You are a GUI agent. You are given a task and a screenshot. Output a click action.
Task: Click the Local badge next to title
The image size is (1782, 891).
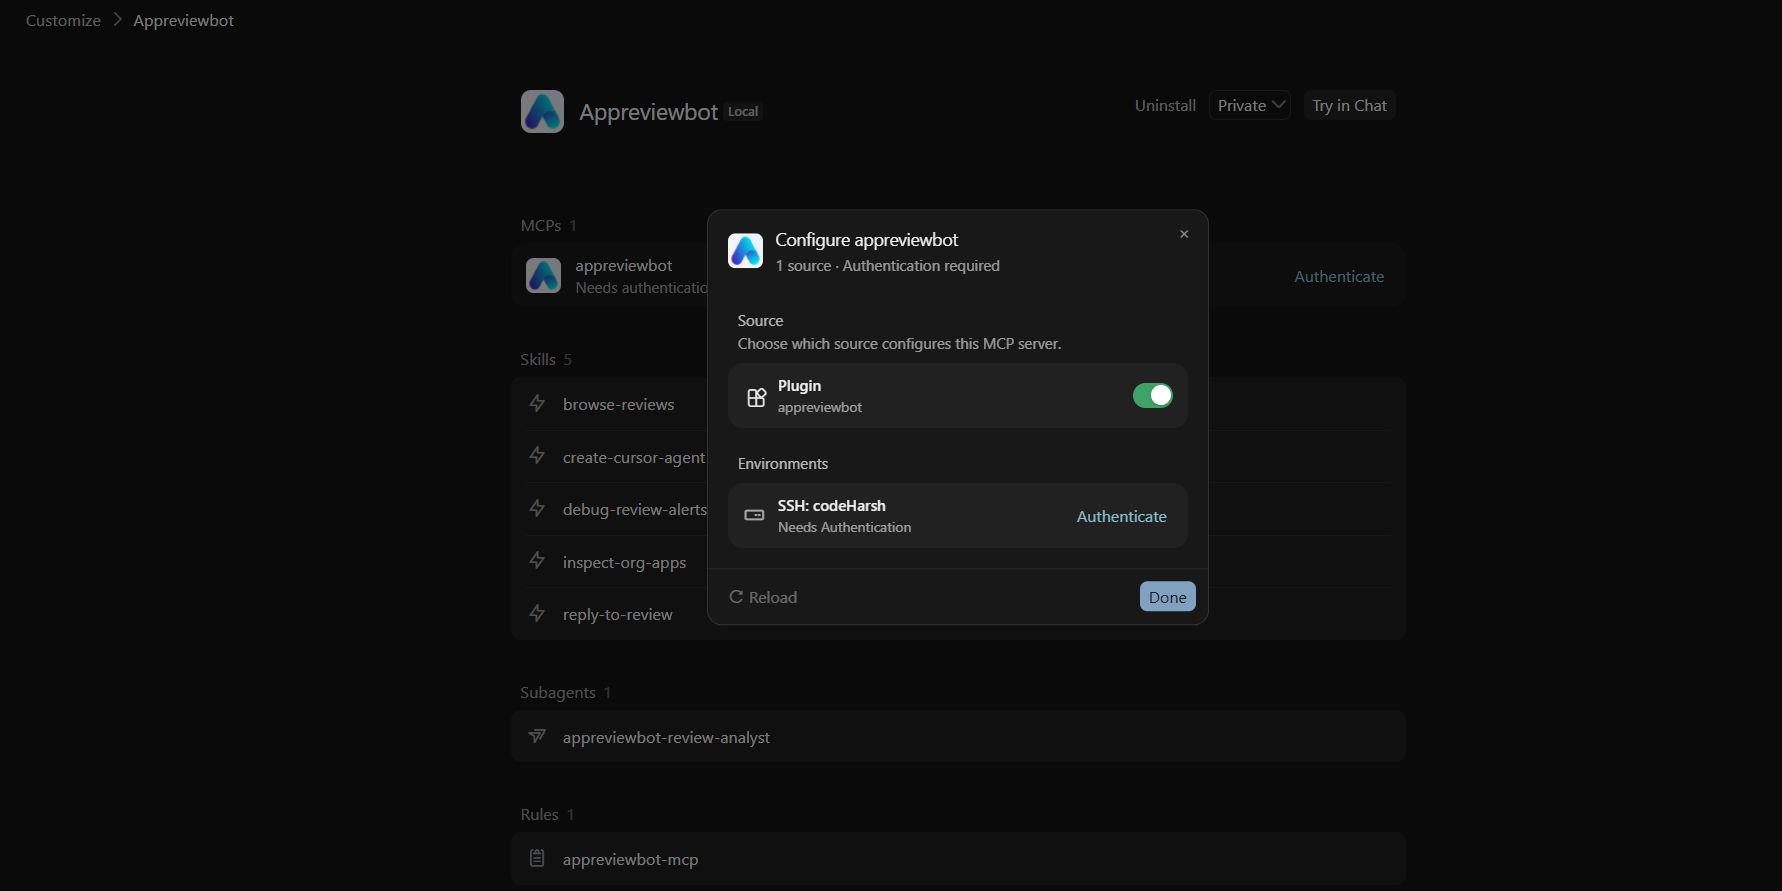pyautogui.click(x=743, y=112)
